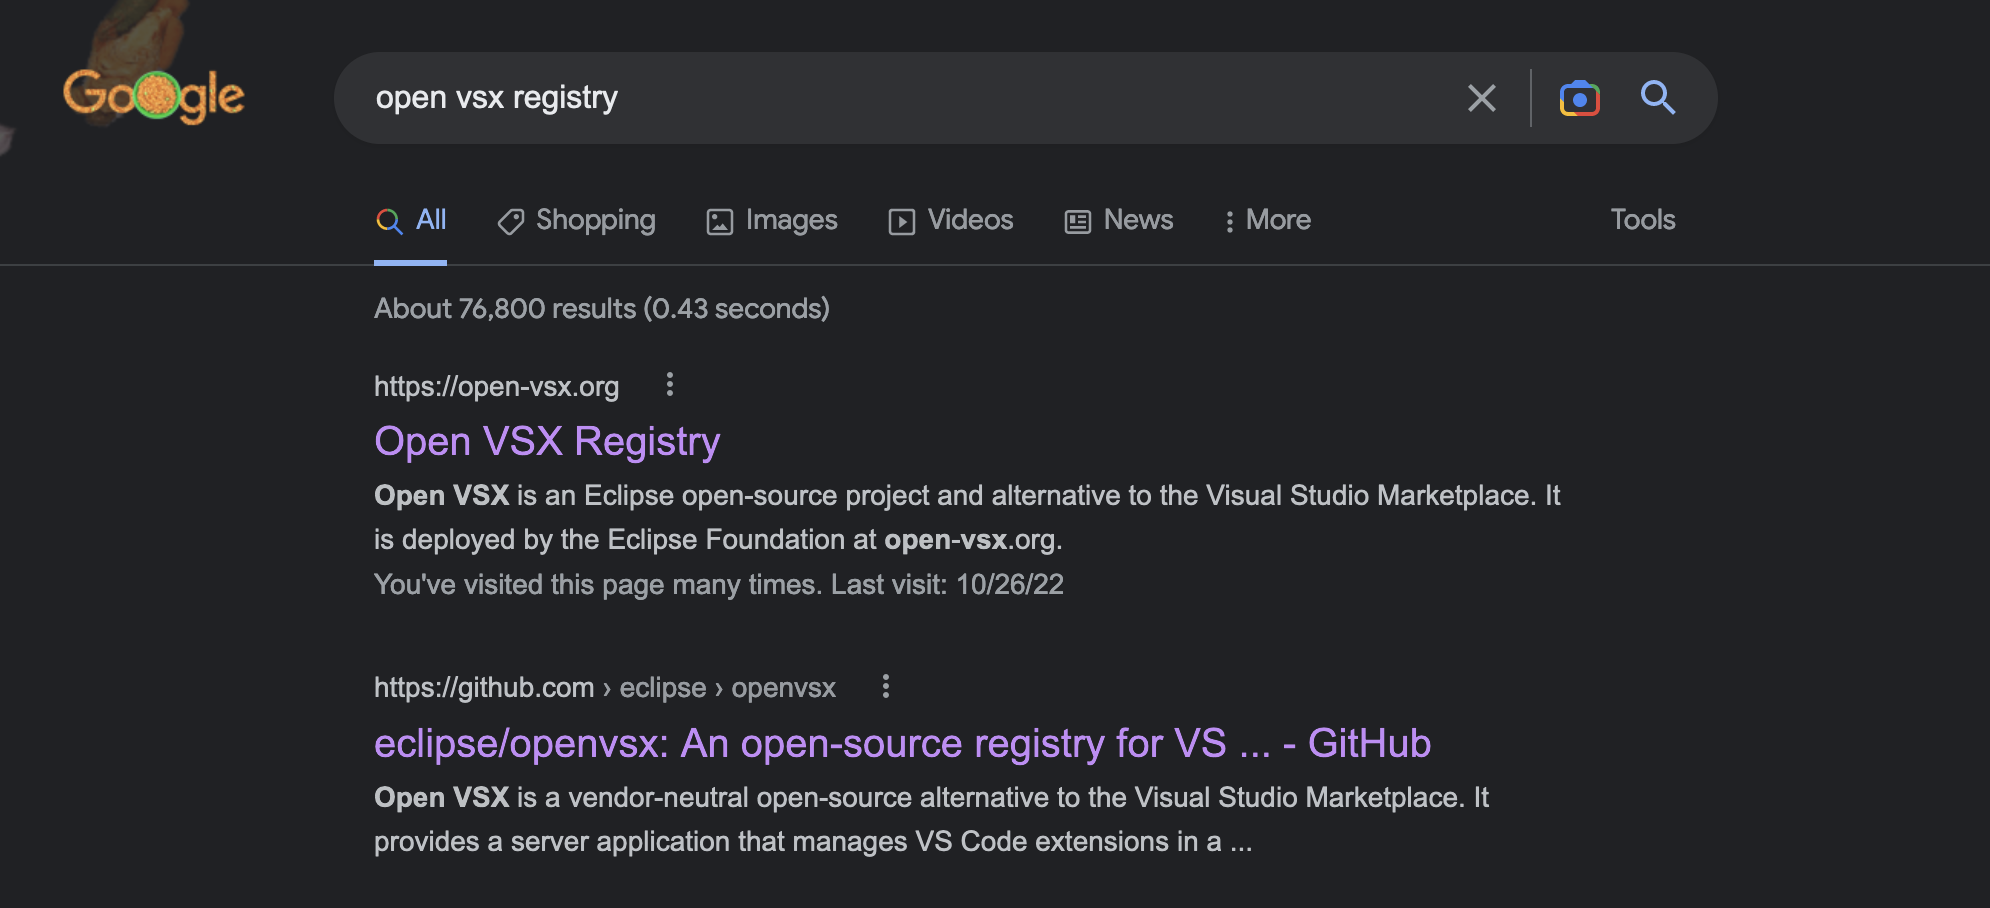Viewport: 1990px width, 908px height.
Task: Clear the search query with the X icon
Action: click(1482, 97)
